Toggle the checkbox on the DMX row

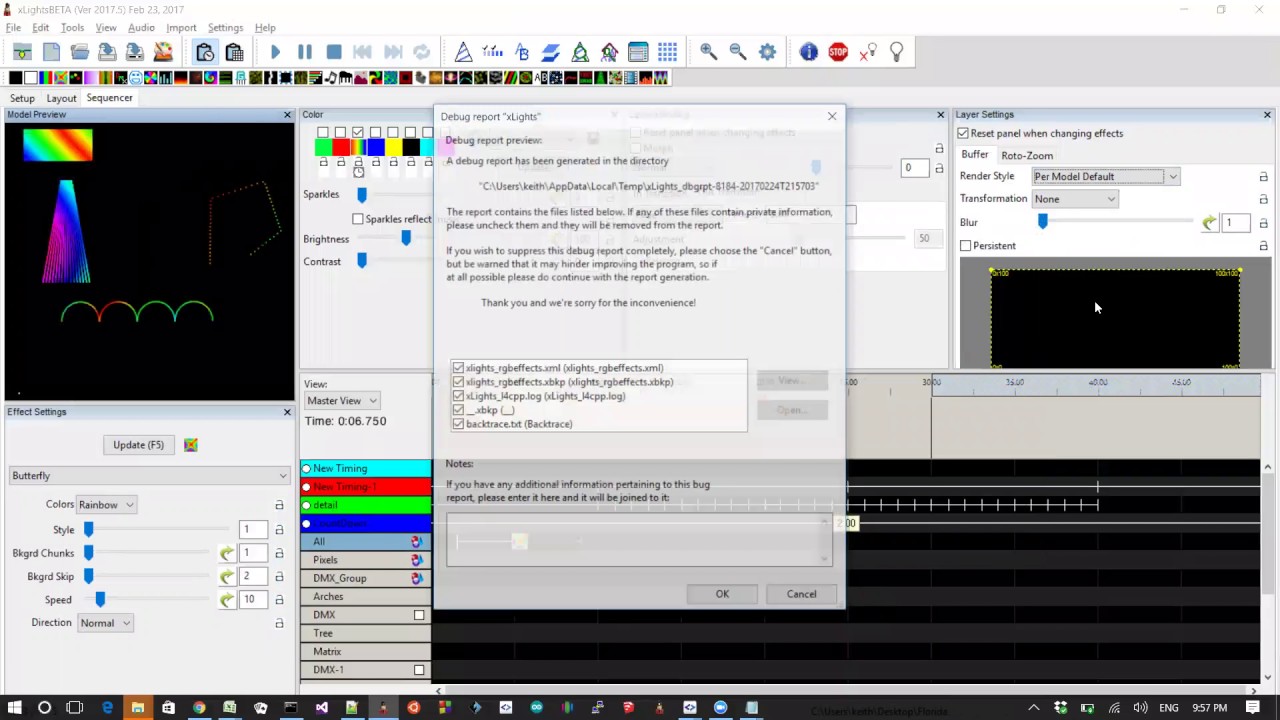[419, 615]
